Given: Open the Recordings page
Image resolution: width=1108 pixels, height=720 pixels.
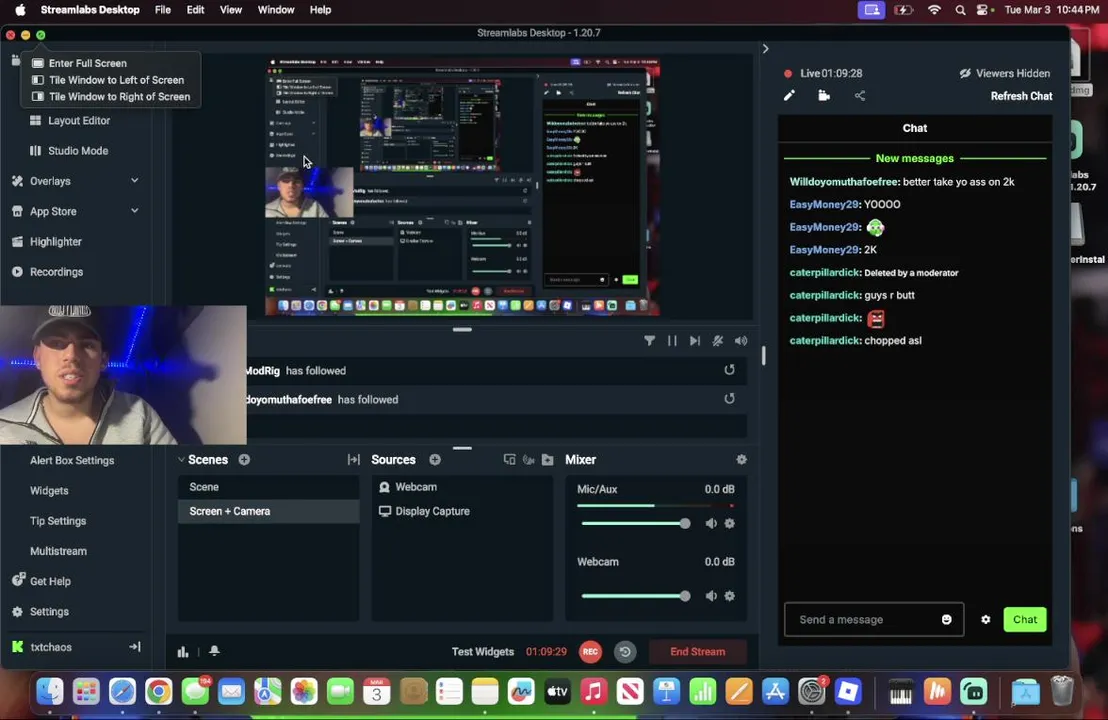Looking at the screenshot, I should [48, 272].
